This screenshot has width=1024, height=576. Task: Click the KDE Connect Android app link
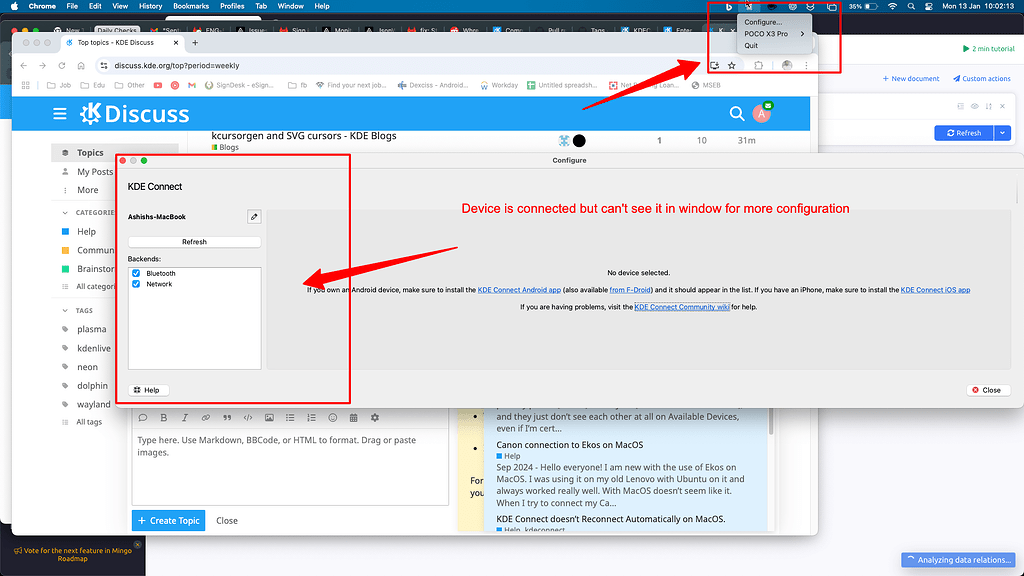(519, 288)
